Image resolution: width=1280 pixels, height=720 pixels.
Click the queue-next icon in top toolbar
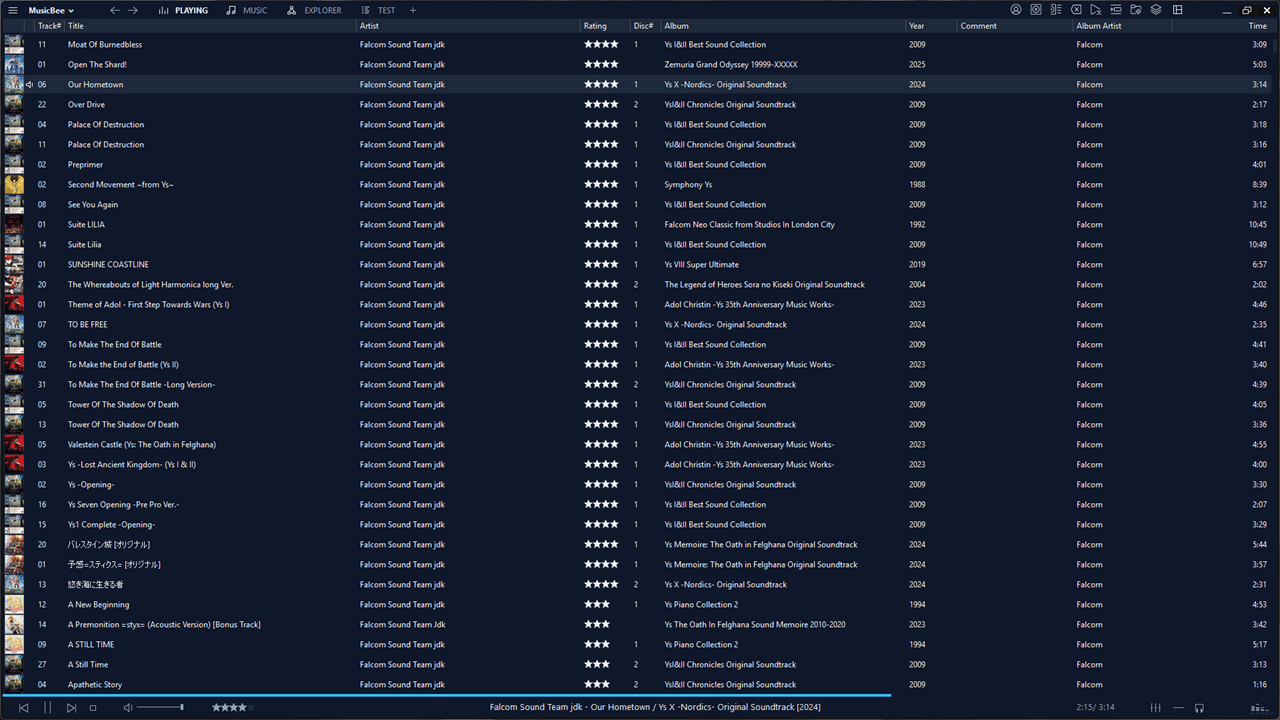[x=1116, y=10]
